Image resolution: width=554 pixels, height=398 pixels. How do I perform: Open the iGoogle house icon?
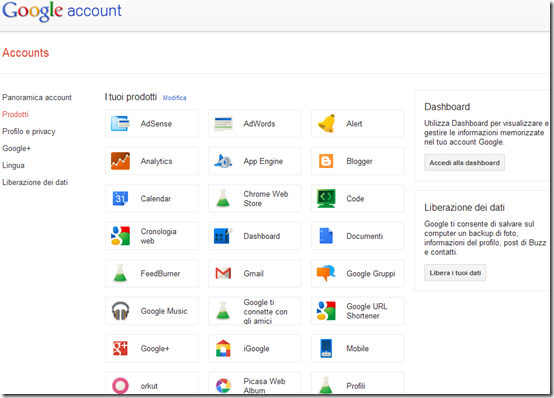223,348
